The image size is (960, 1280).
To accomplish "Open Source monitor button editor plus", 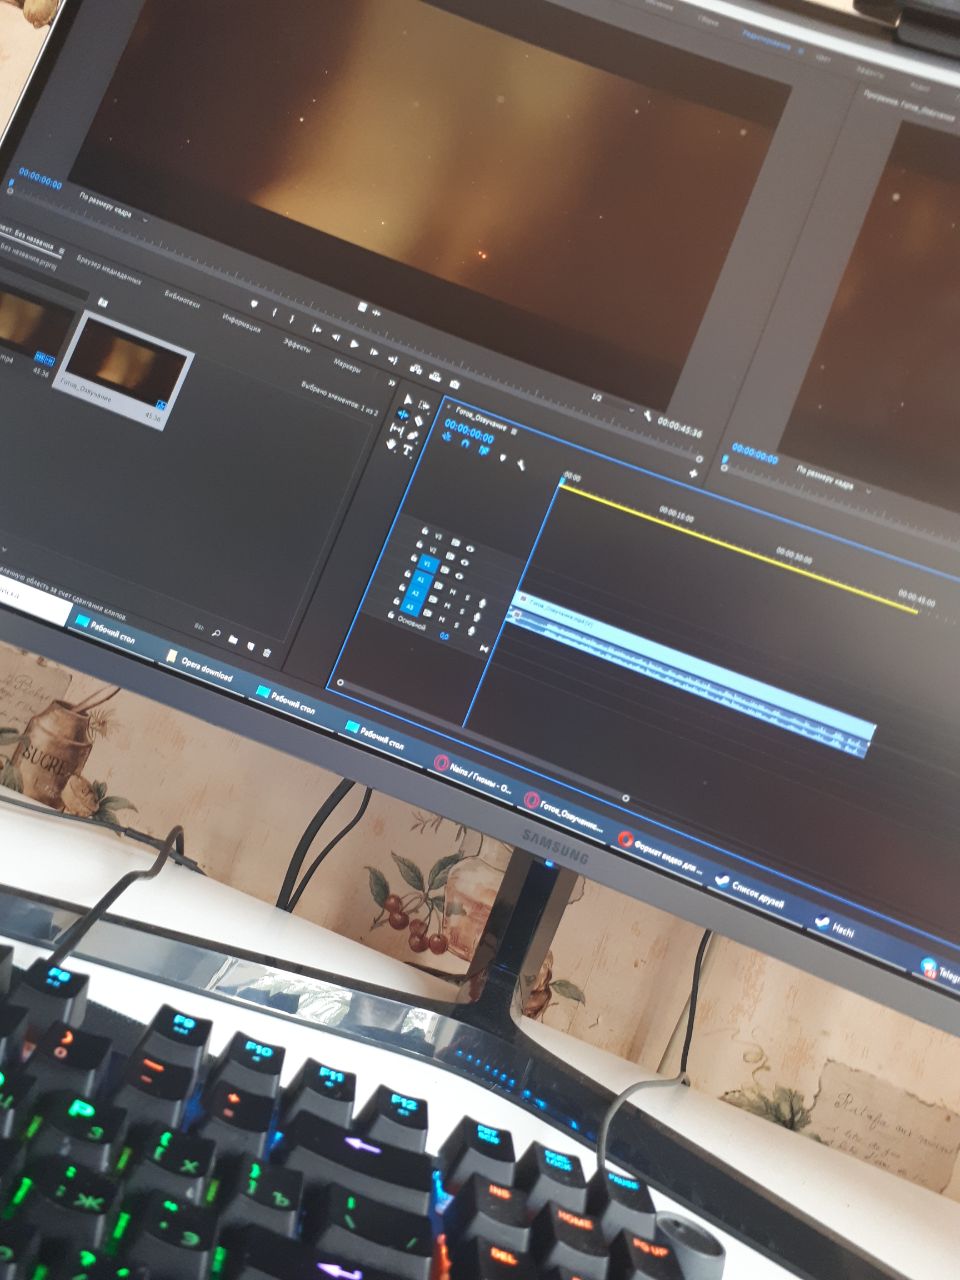I will pos(693,472).
